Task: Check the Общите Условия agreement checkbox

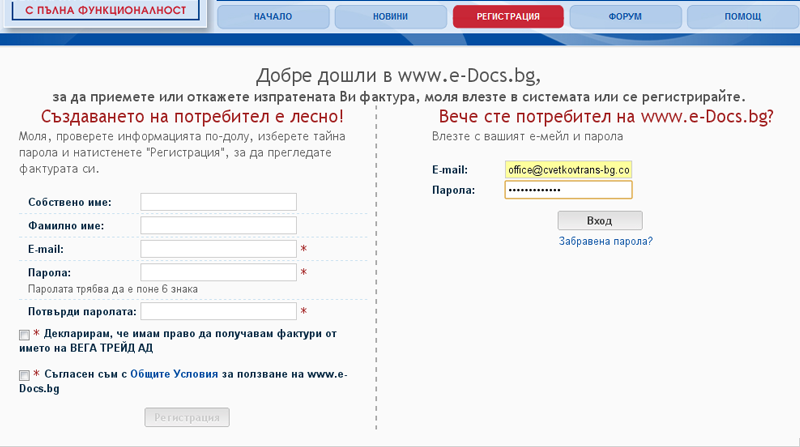Action: tap(24, 375)
